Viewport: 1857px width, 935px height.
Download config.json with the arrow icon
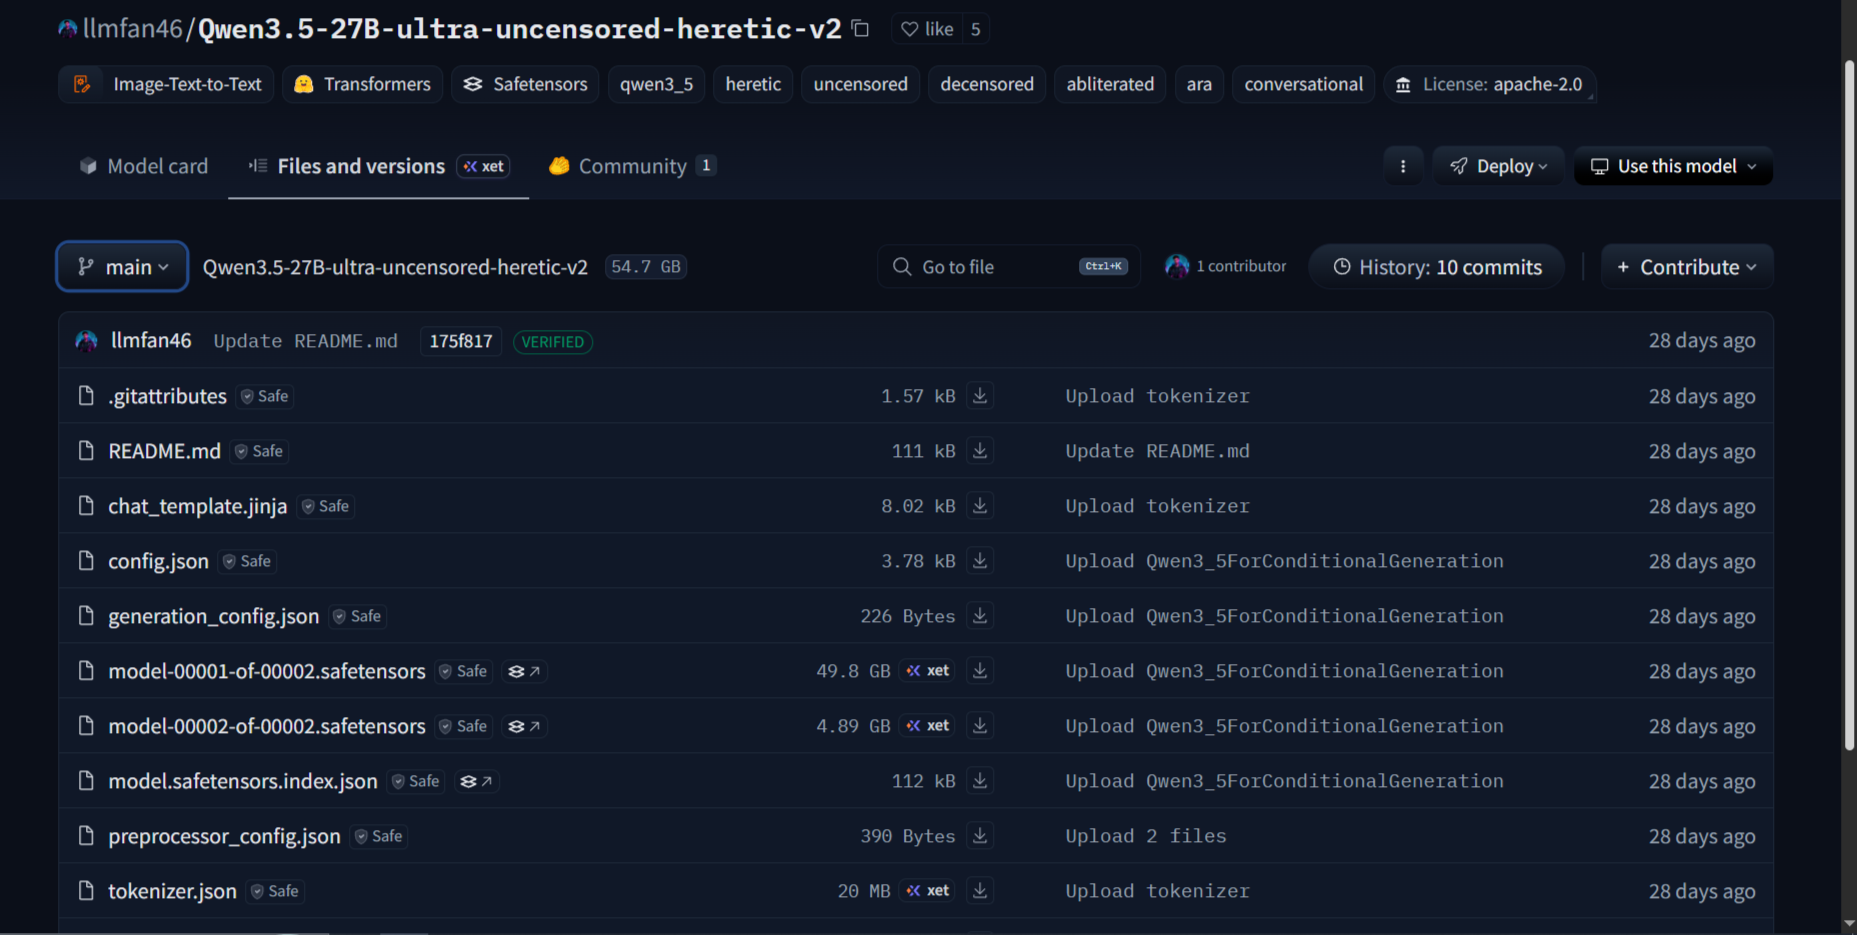click(980, 561)
